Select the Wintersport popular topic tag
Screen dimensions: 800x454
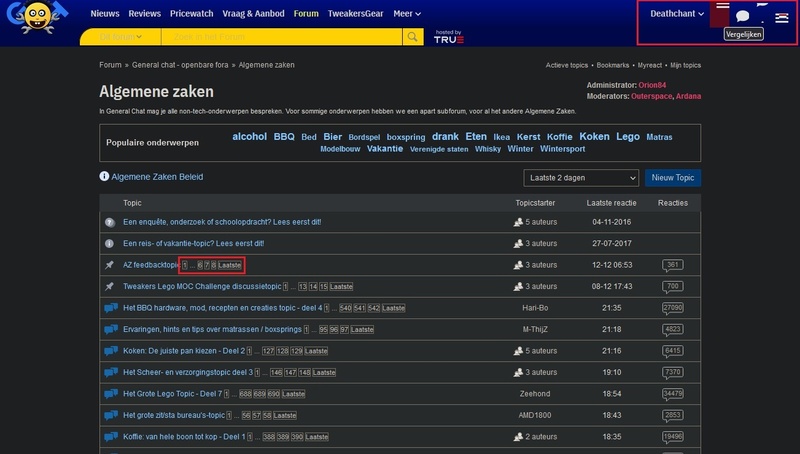pos(562,149)
